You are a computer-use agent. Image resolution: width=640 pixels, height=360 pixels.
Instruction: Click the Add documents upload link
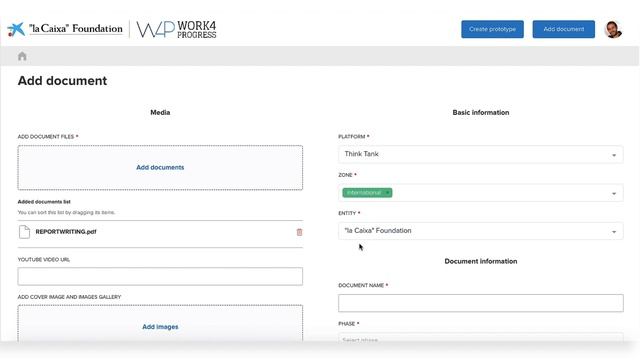pyautogui.click(x=160, y=167)
